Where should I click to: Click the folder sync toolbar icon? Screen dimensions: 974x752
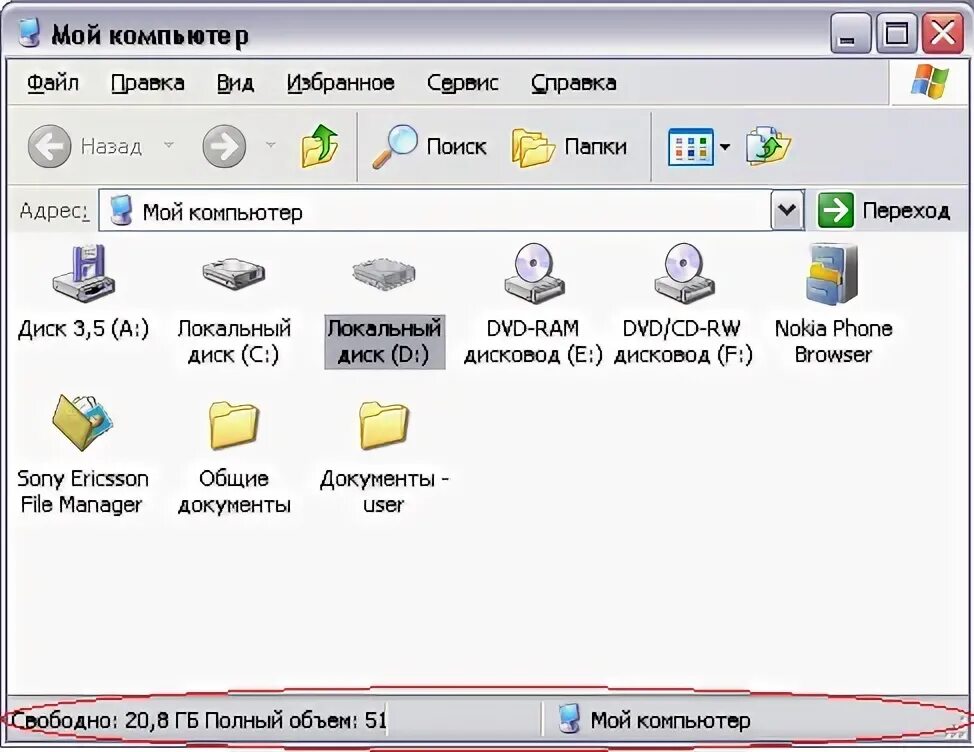pyautogui.click(x=768, y=147)
